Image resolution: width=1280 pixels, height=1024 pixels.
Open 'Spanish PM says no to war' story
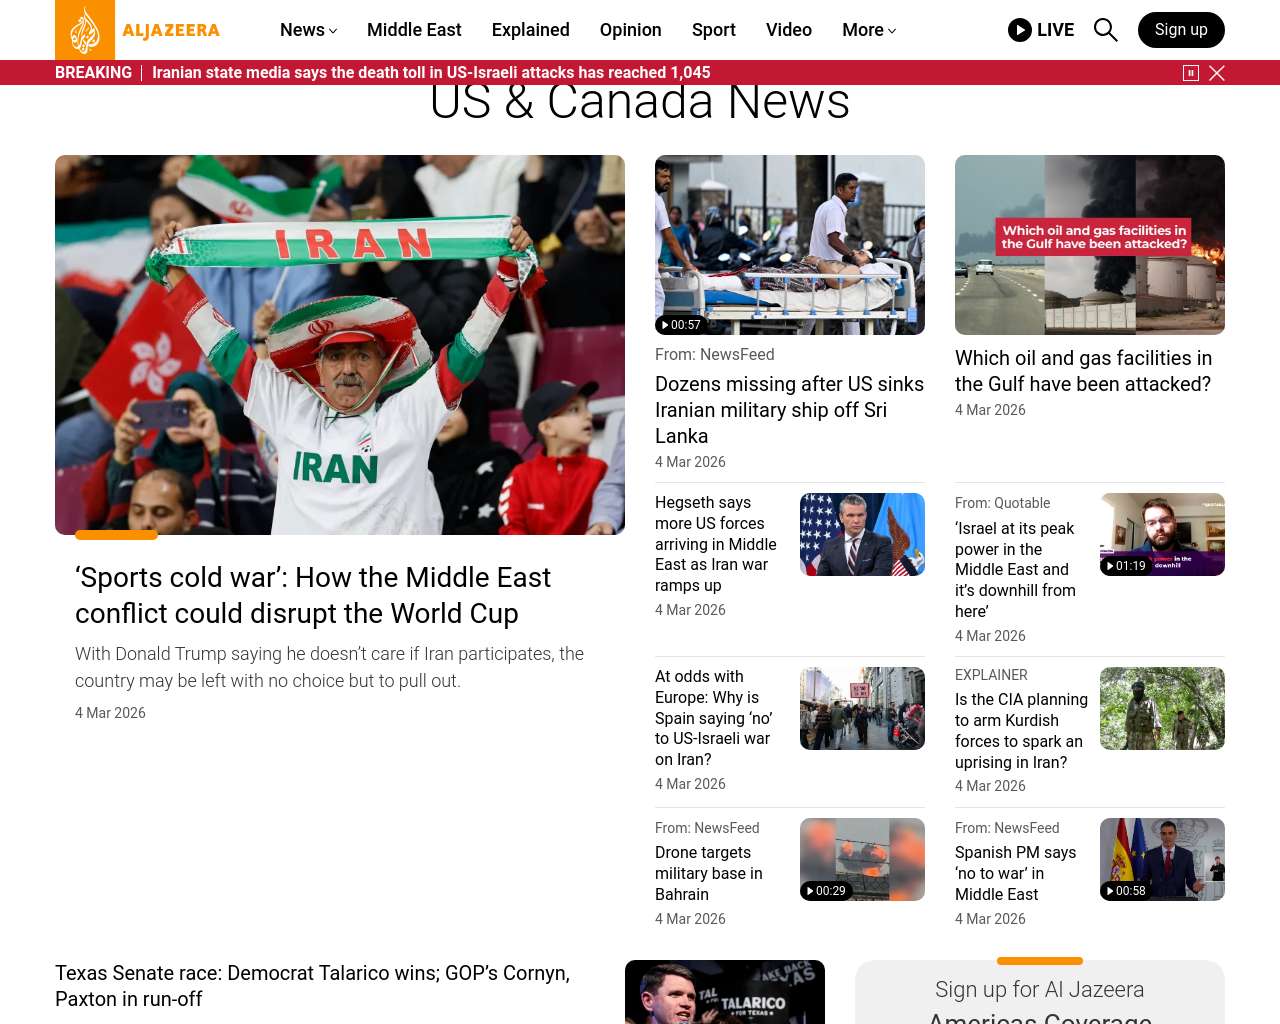[x=1016, y=873]
